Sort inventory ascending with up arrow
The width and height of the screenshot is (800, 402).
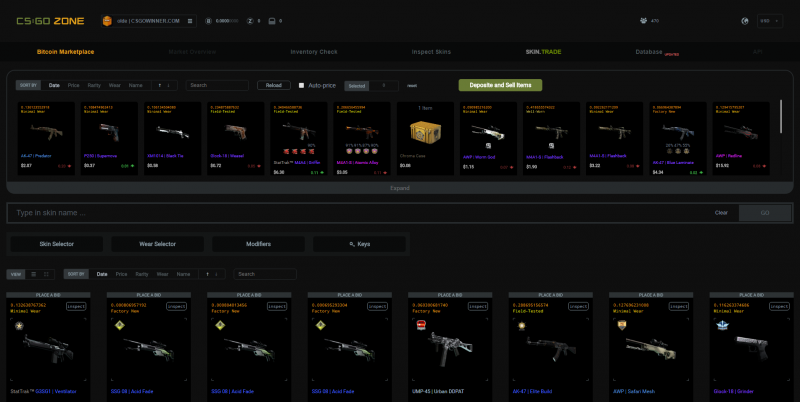160,85
